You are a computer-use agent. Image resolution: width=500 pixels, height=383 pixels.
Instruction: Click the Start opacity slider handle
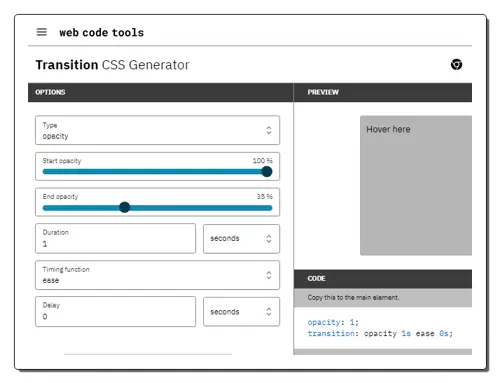267,172
